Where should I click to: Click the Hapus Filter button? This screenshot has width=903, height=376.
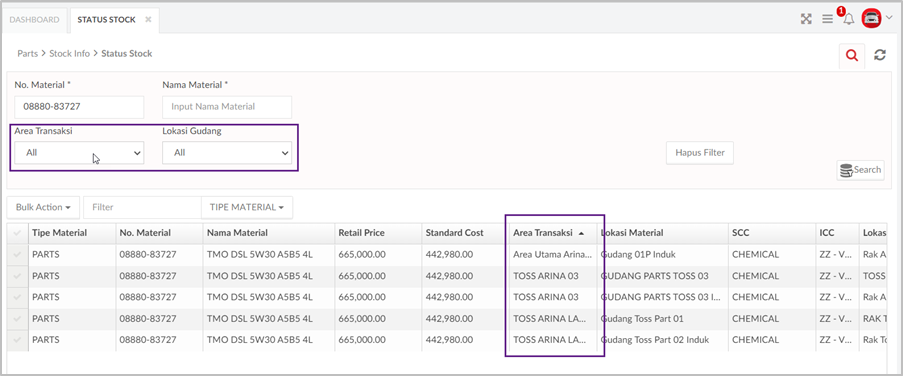pyautogui.click(x=700, y=153)
